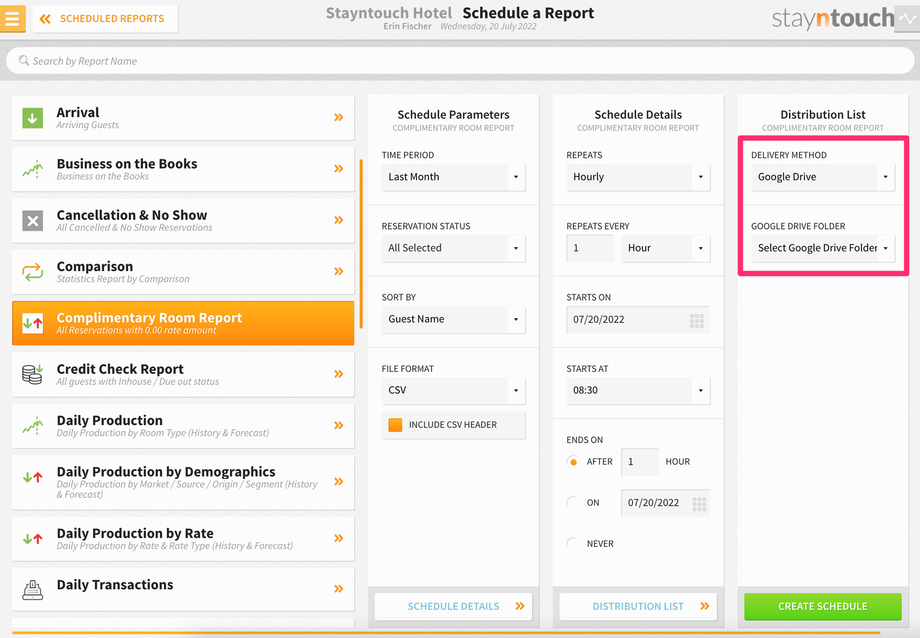Open the File Format CSV dropdown

454,390
